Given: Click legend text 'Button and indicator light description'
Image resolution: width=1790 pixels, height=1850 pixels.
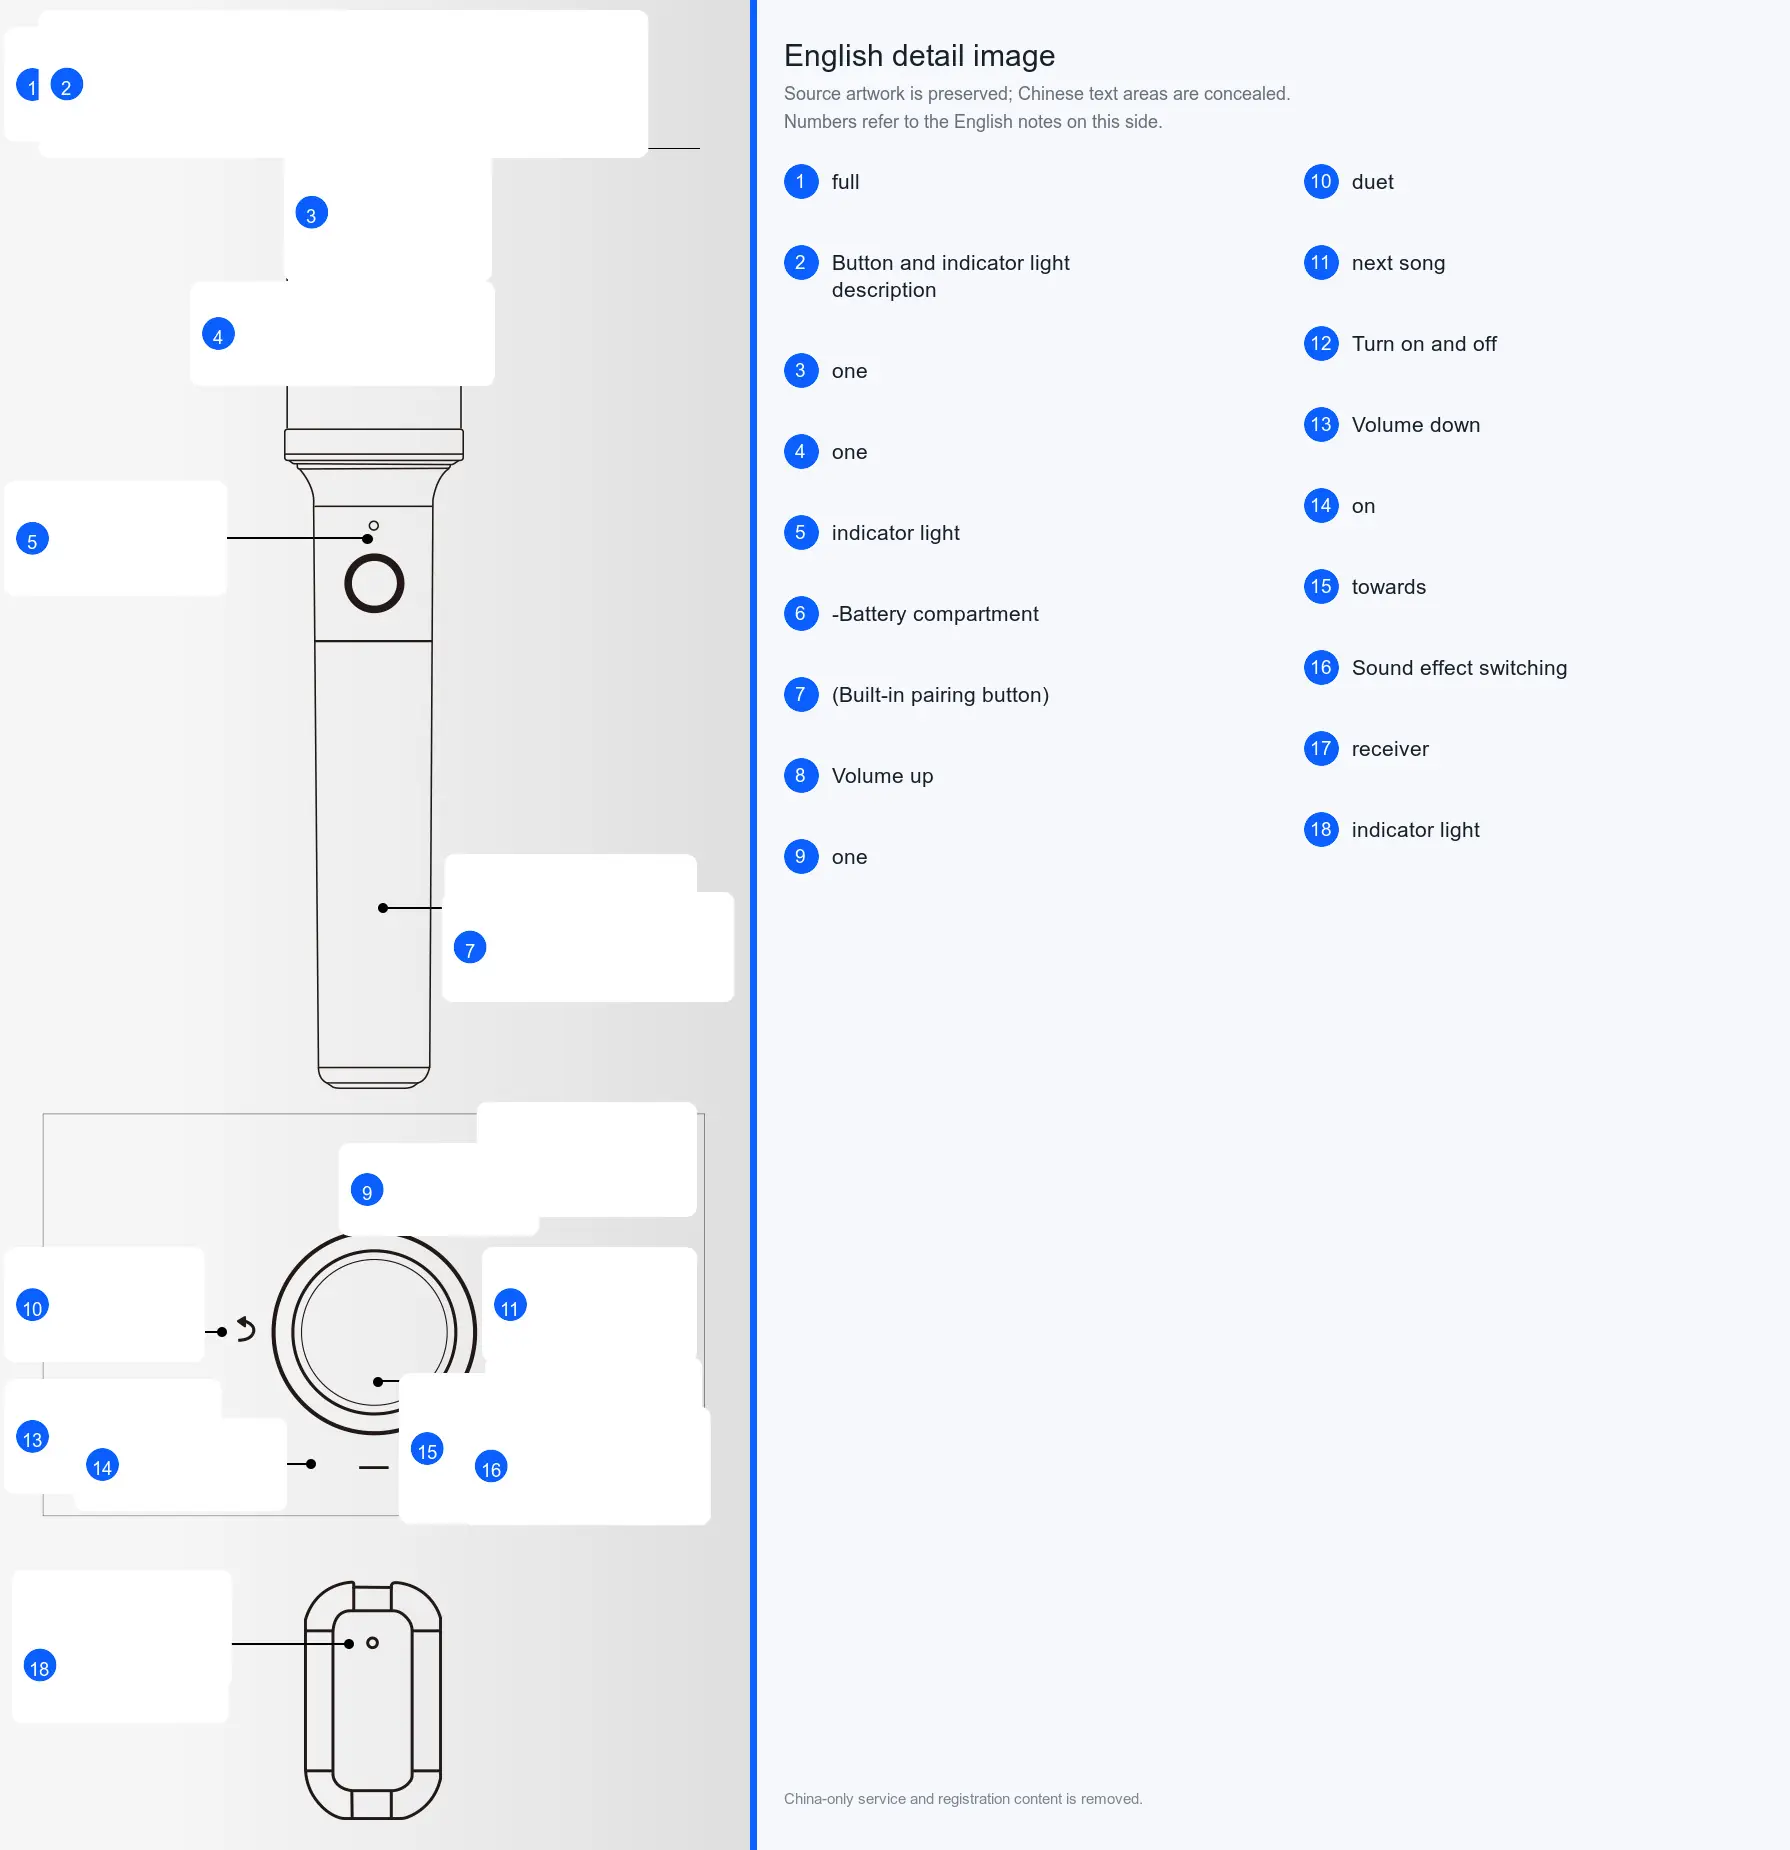Looking at the screenshot, I should 950,276.
